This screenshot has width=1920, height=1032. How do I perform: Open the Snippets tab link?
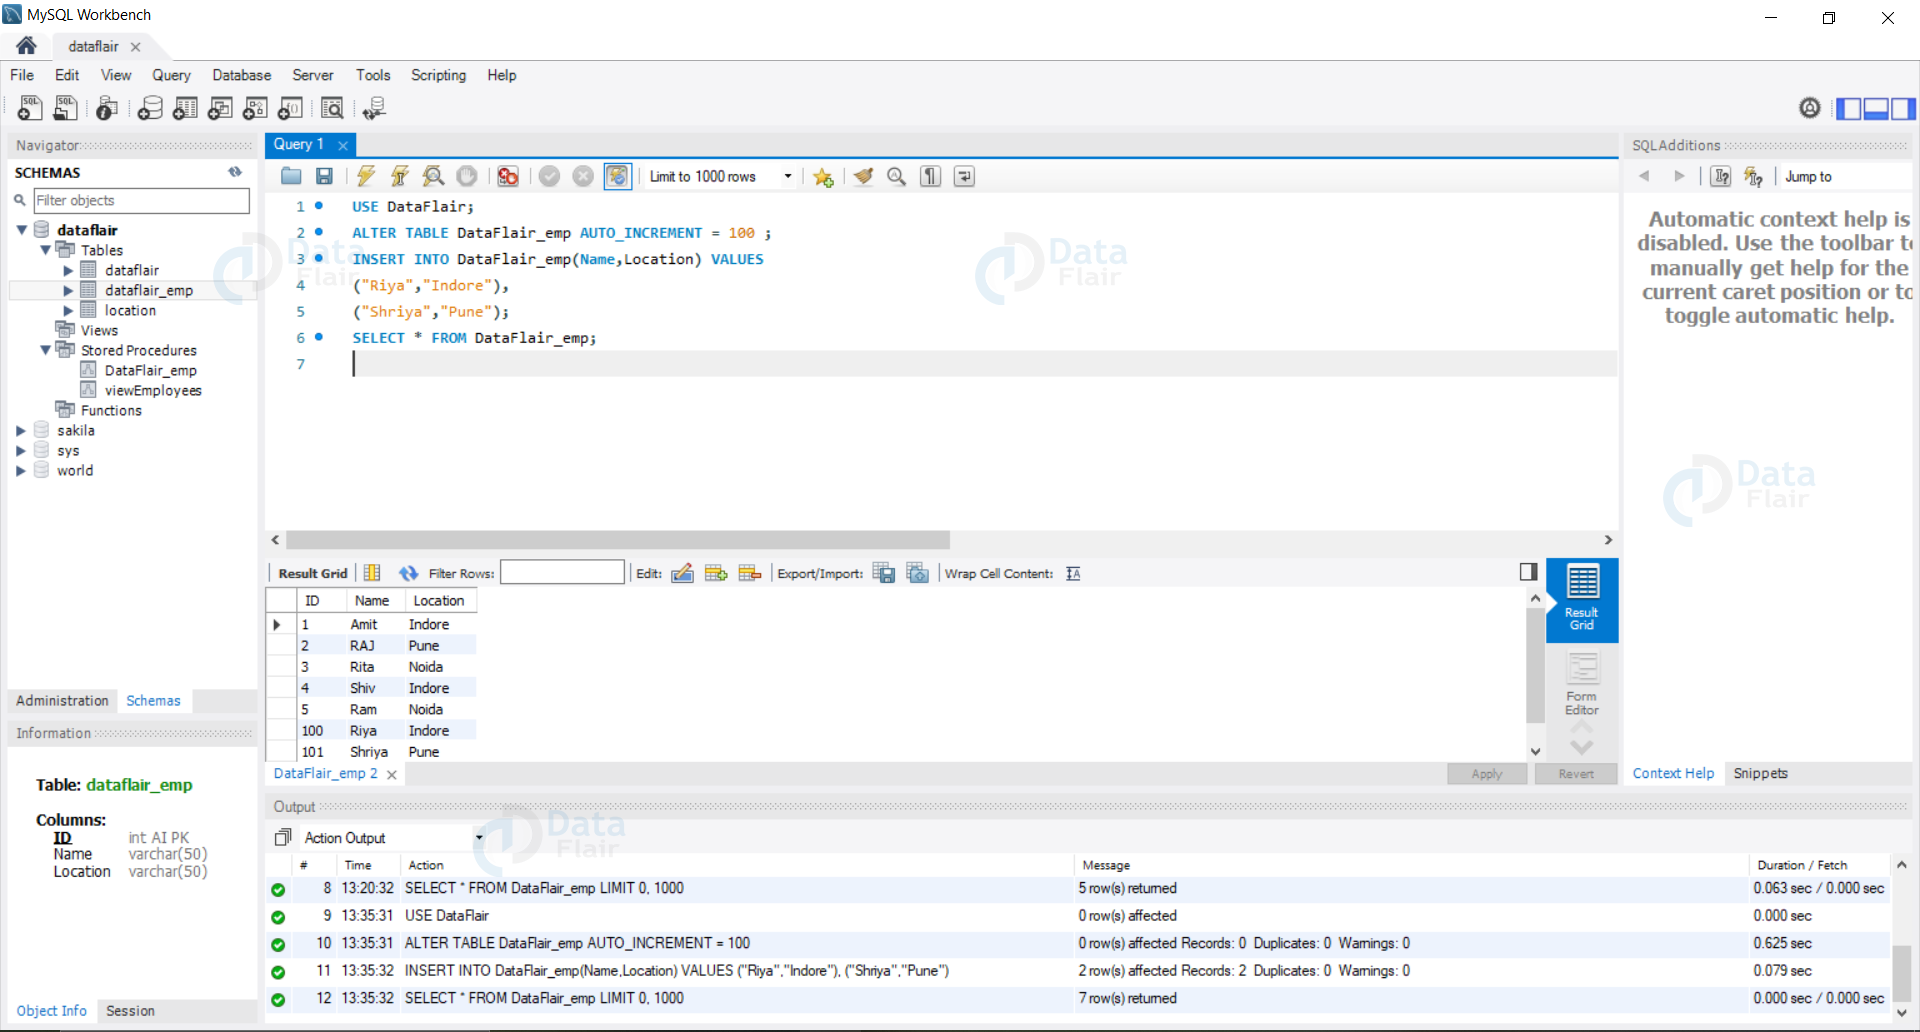1760,774
